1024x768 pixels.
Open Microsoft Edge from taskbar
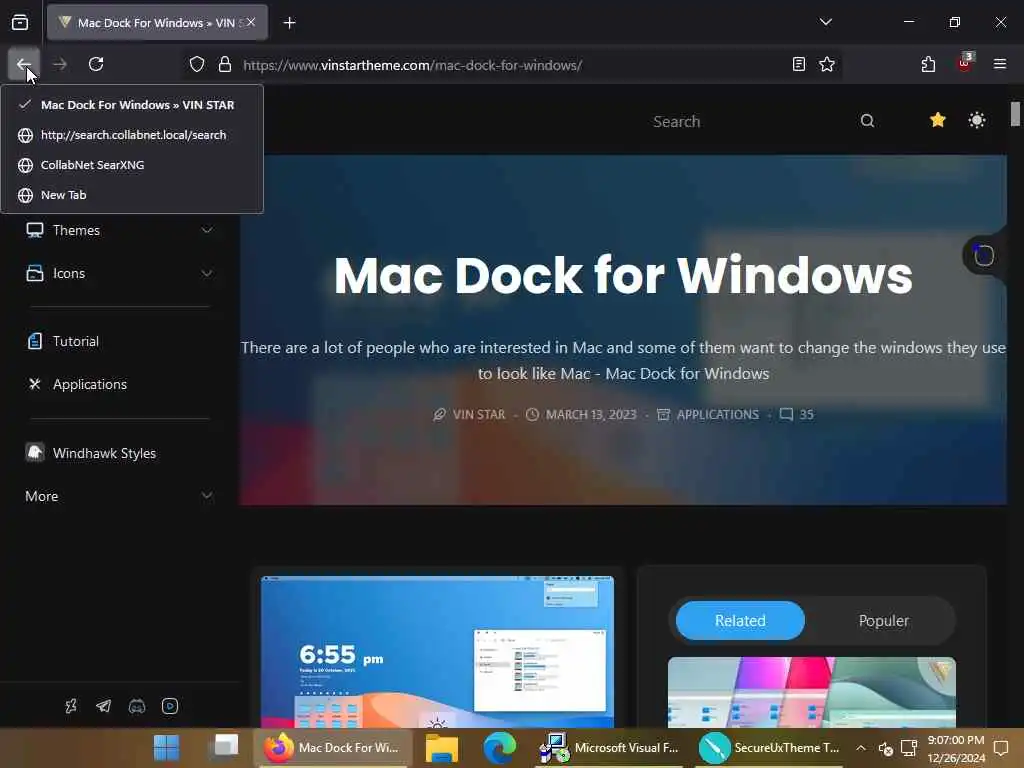click(500, 748)
